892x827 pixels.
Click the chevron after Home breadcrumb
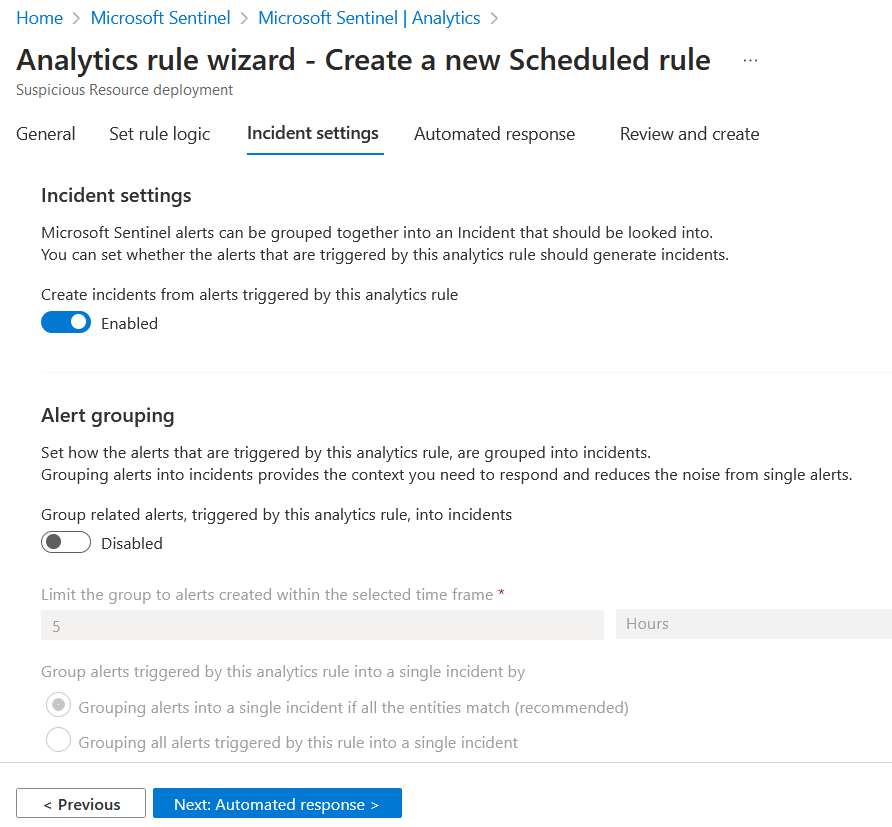tap(73, 17)
